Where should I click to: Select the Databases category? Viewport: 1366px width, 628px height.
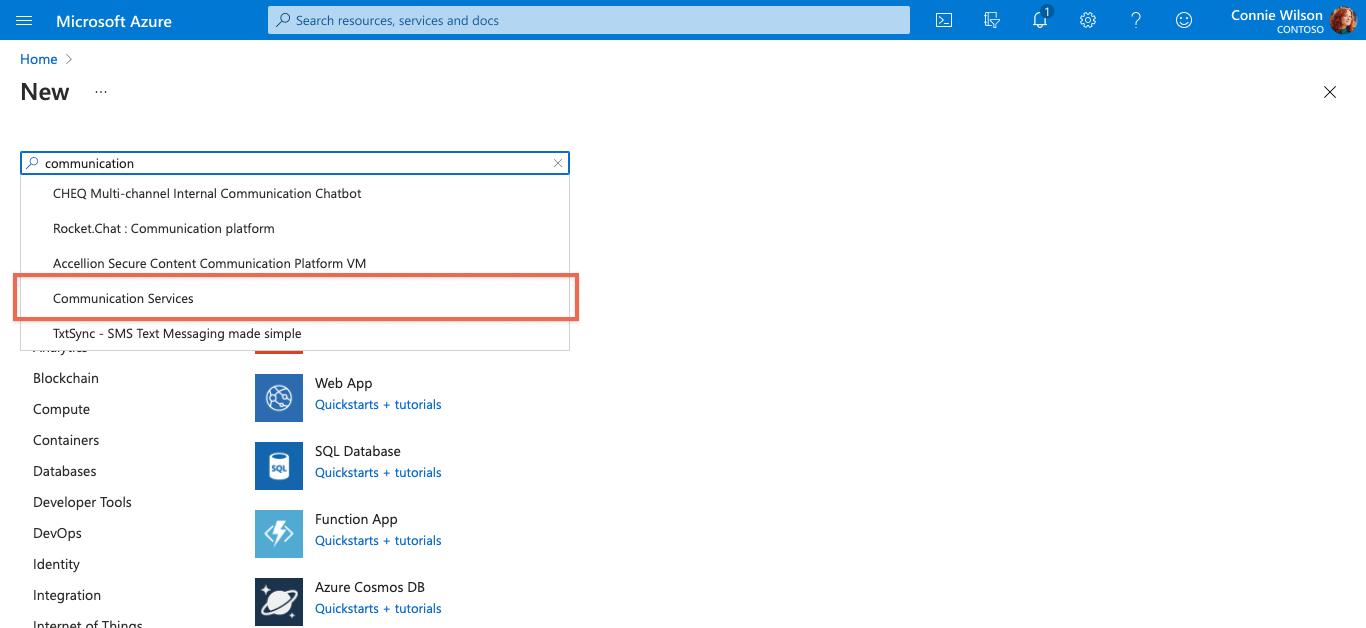pos(62,470)
